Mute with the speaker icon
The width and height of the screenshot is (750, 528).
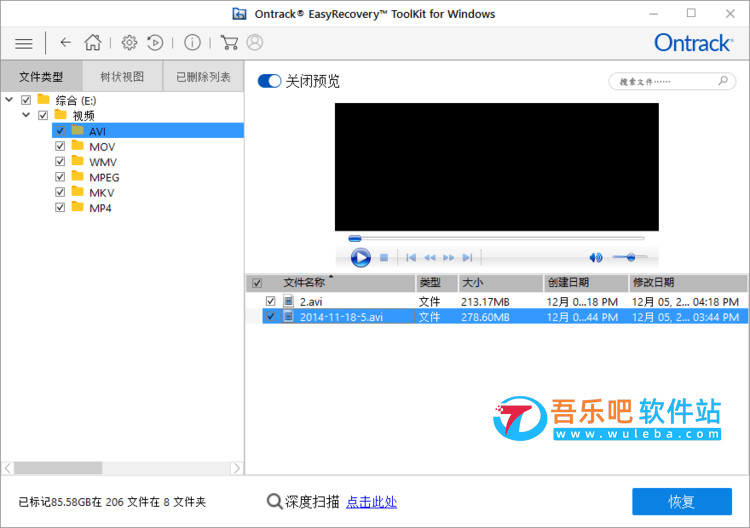coord(596,258)
